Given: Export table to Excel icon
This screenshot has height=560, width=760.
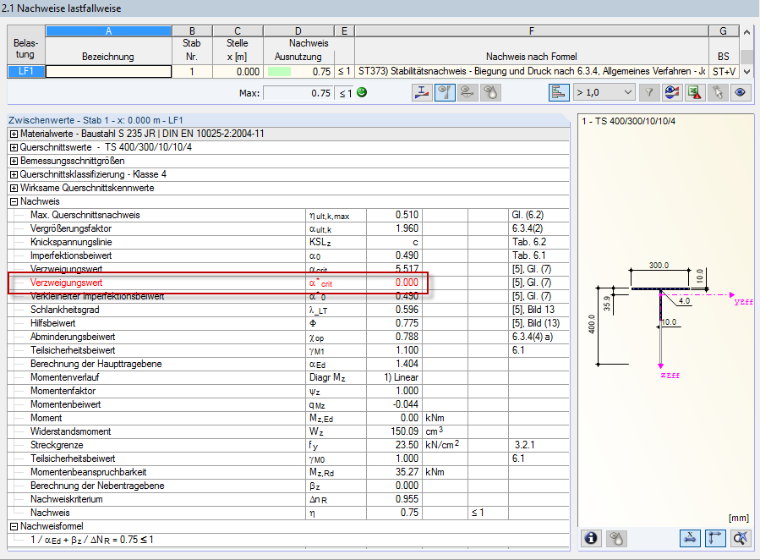Looking at the screenshot, I should pyautogui.click(x=695, y=93).
